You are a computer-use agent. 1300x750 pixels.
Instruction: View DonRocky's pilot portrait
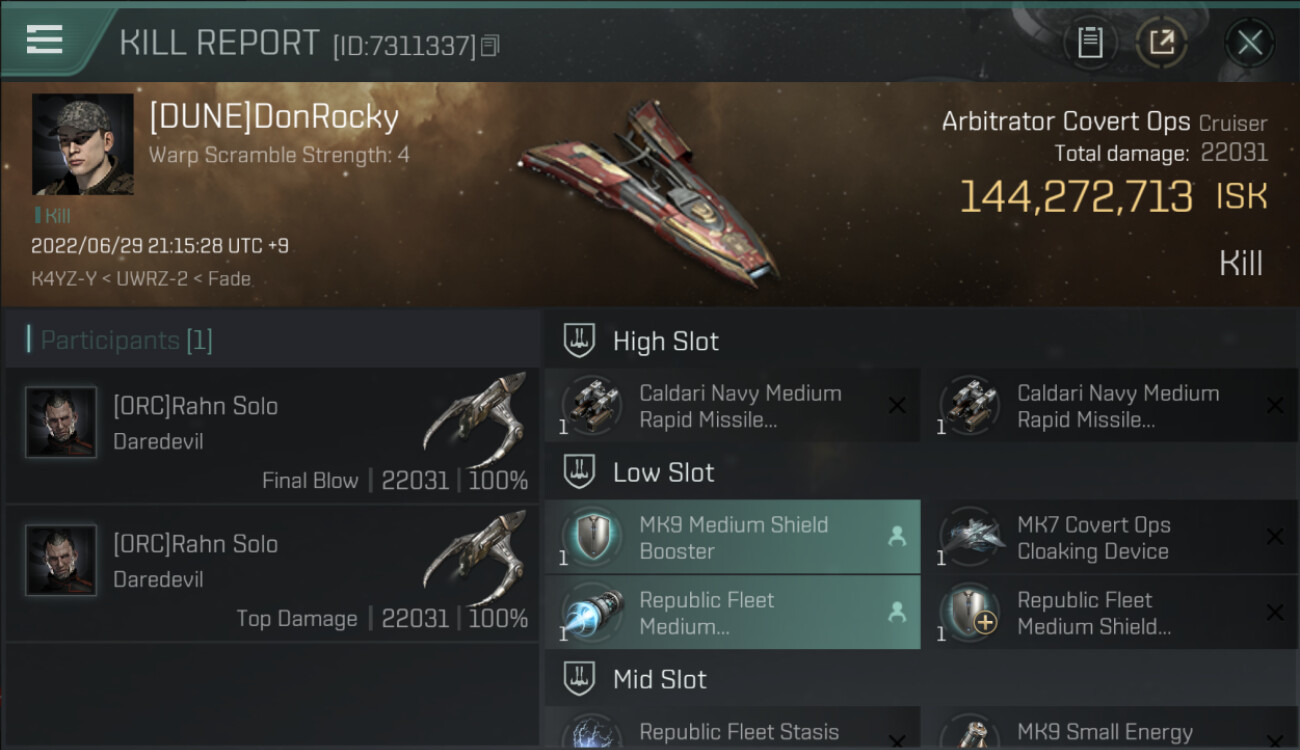[x=82, y=144]
